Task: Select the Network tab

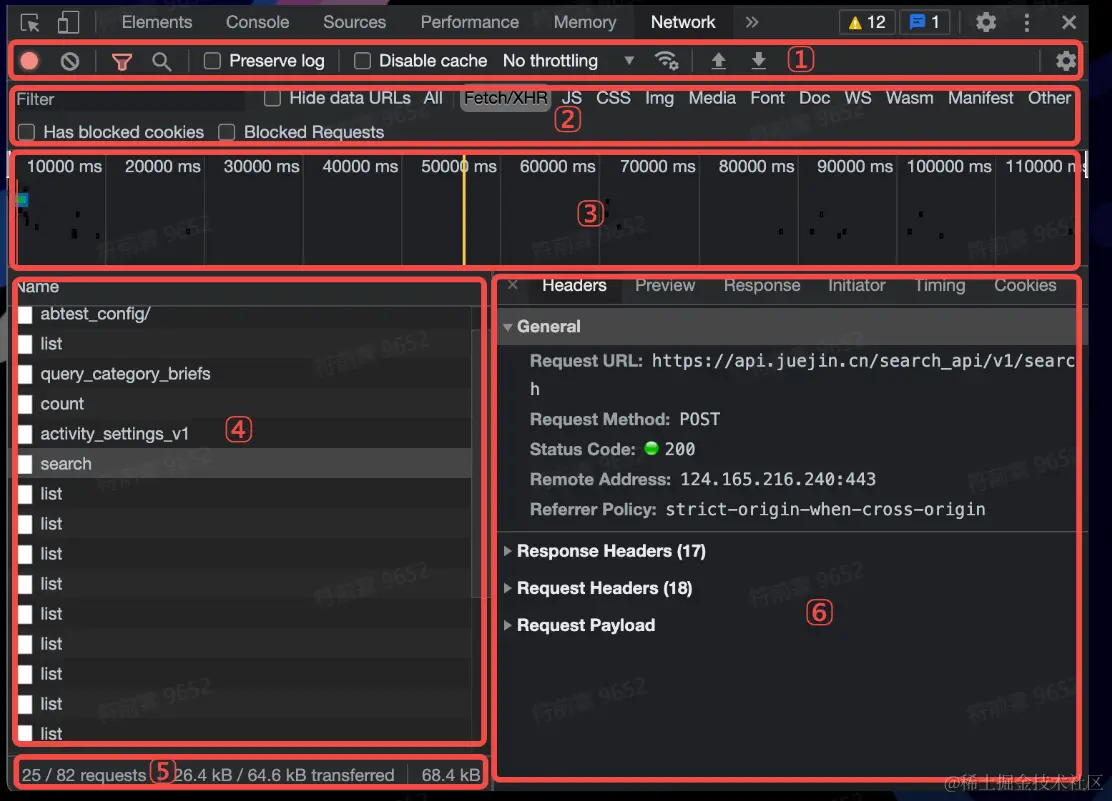Action: (x=683, y=23)
